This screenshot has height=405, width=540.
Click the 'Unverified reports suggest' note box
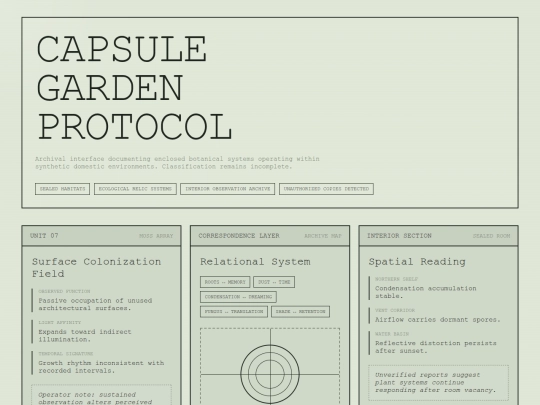click(x=438, y=383)
